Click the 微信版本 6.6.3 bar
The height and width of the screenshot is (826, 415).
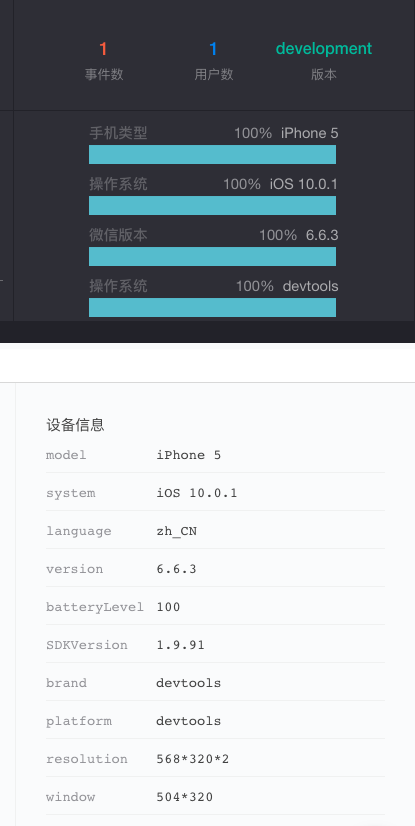[212, 257]
